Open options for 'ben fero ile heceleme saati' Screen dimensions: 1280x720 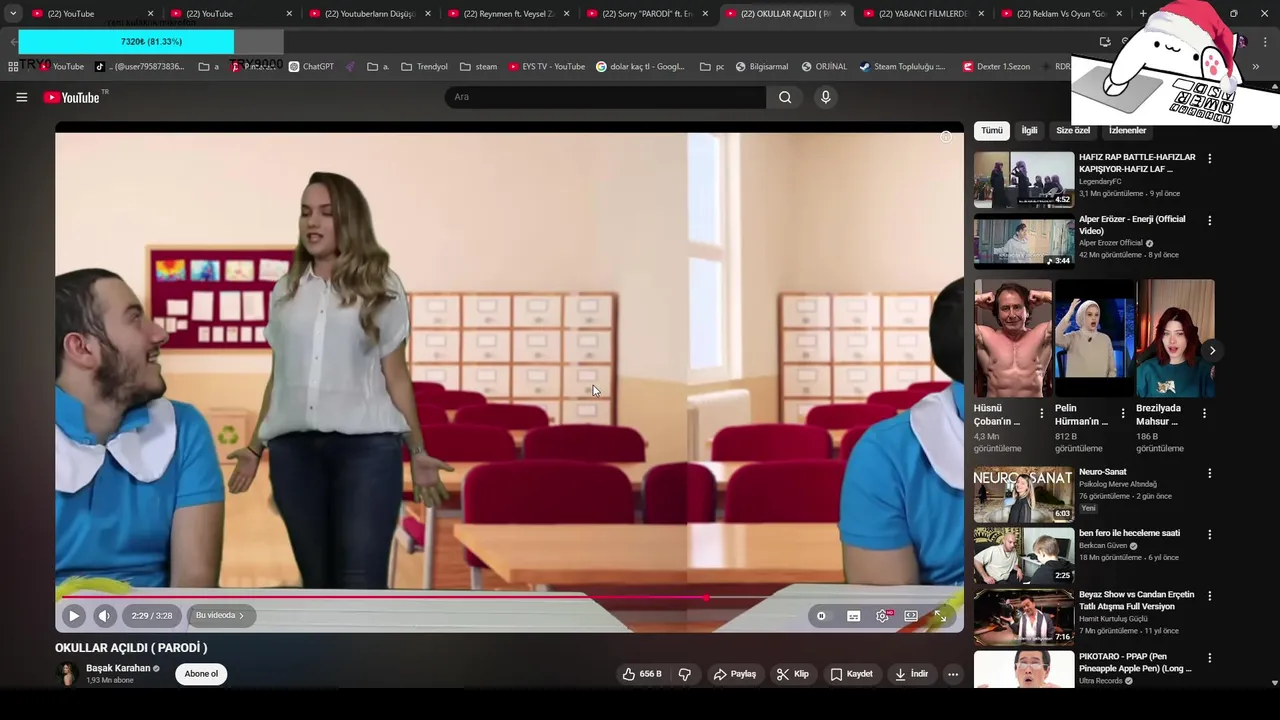pyautogui.click(x=1209, y=534)
